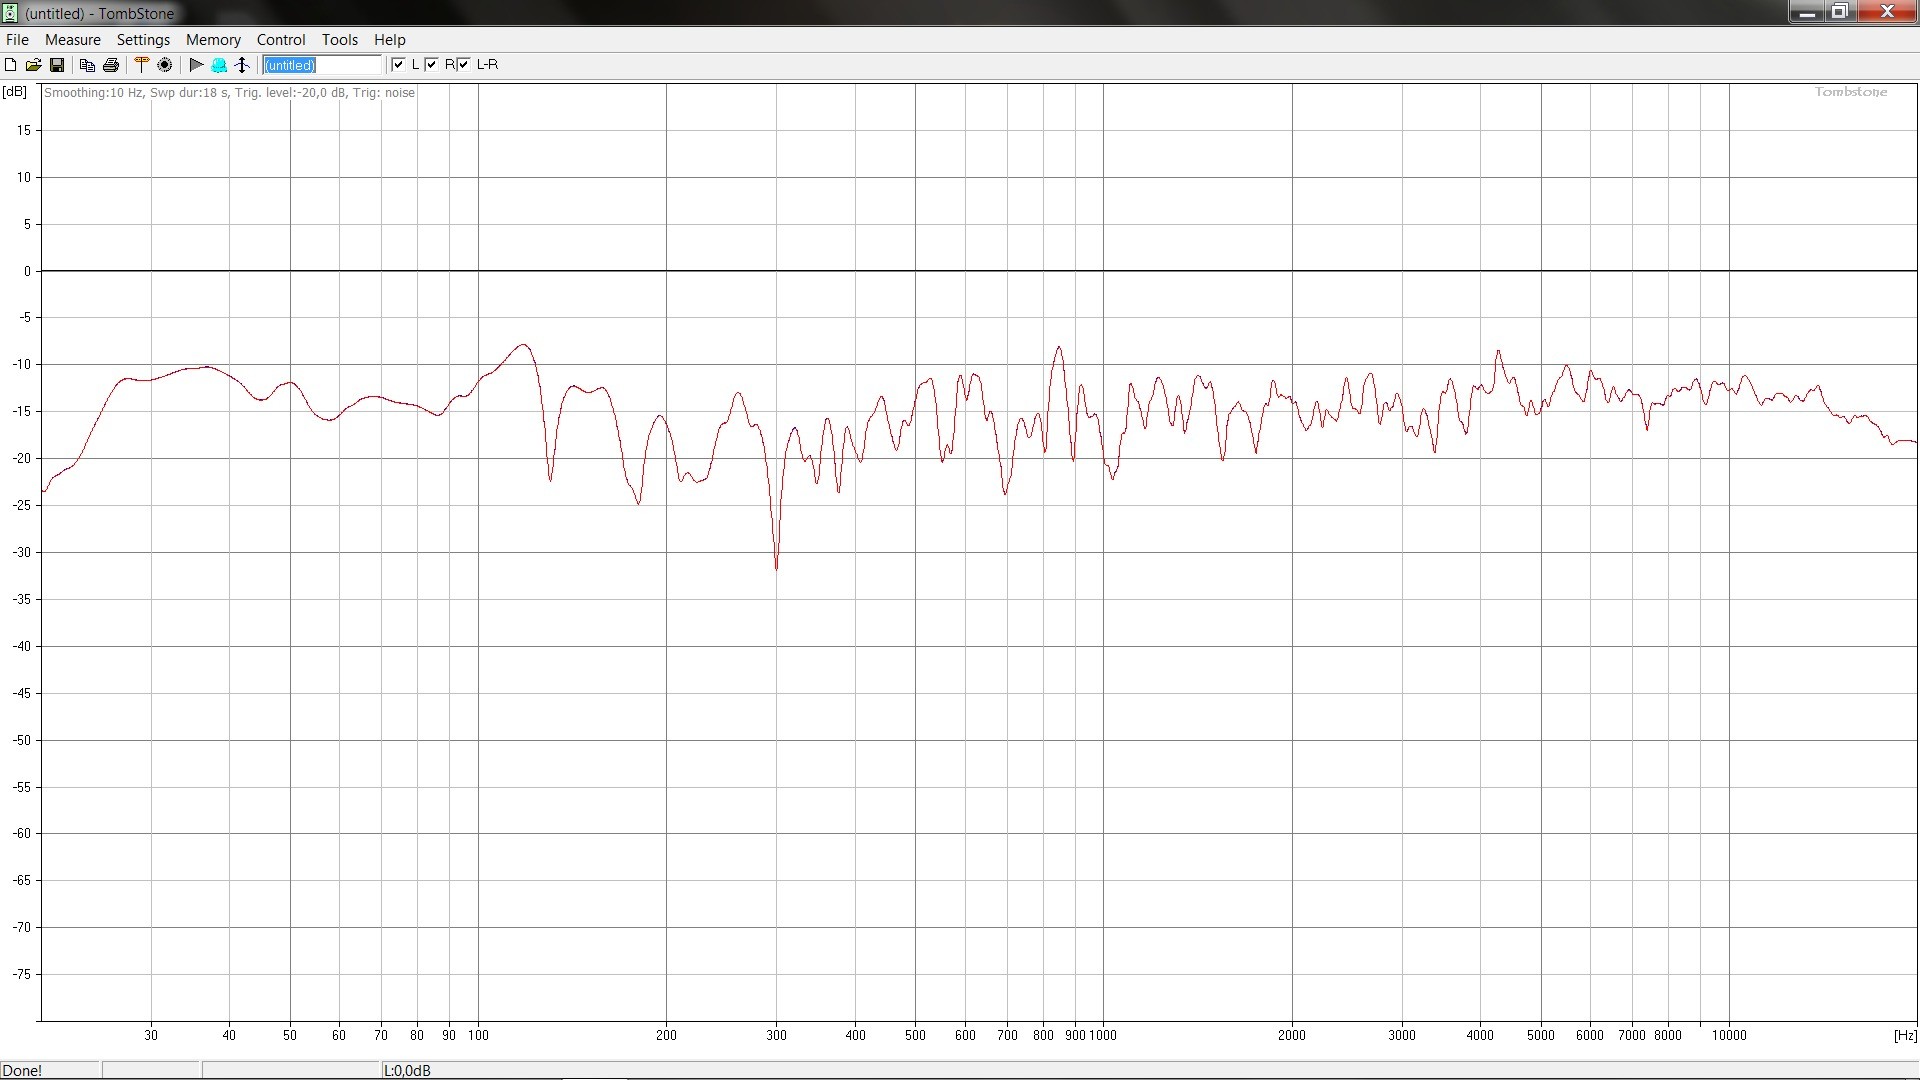Open a file with the folder icon
Image resolution: width=1920 pixels, height=1080 pixels.
[33, 65]
